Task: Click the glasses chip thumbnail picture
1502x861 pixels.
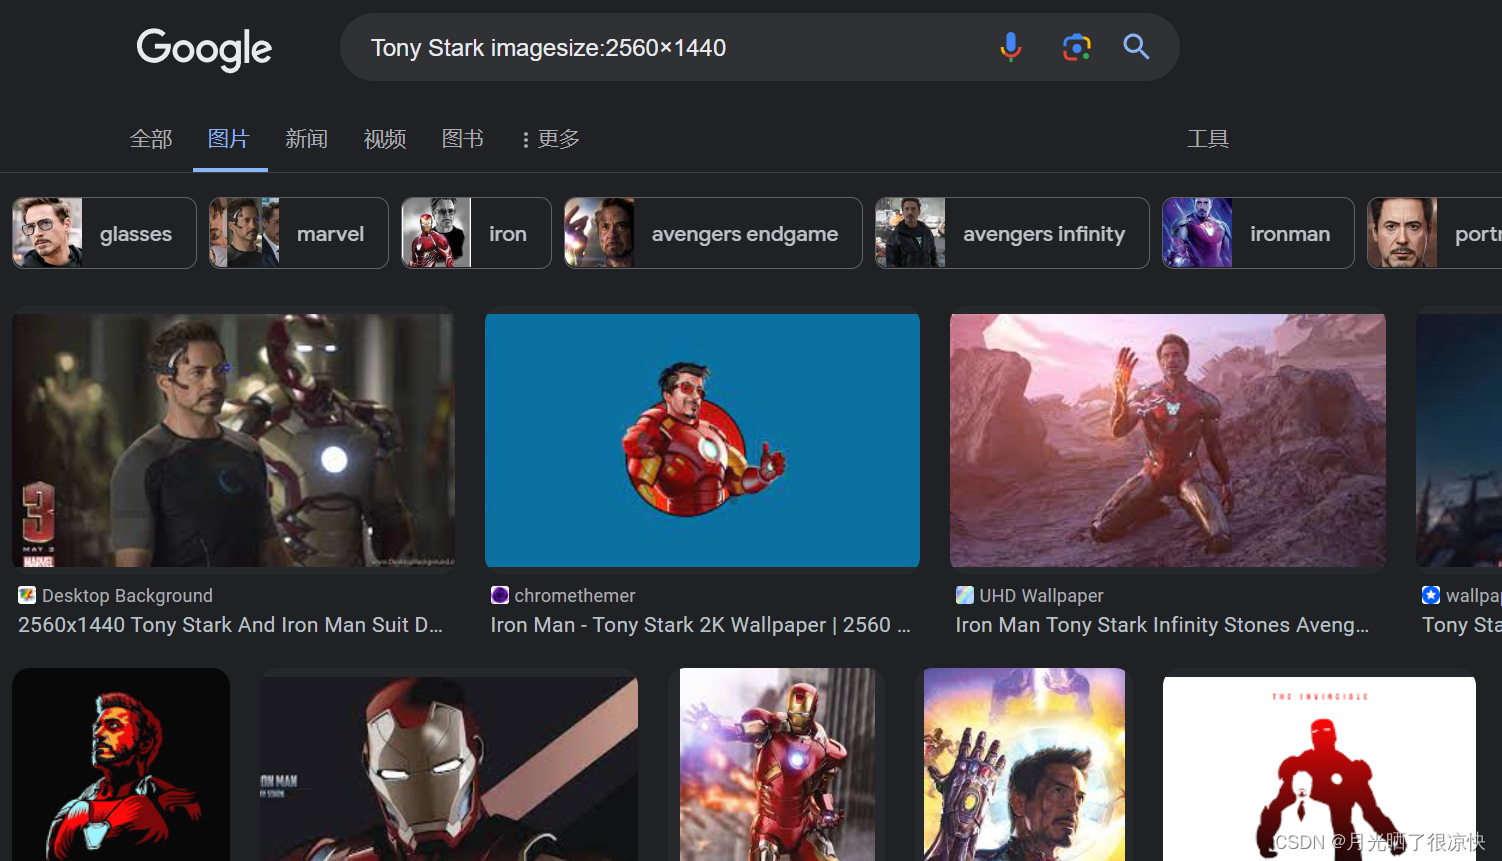Action: tap(47, 233)
